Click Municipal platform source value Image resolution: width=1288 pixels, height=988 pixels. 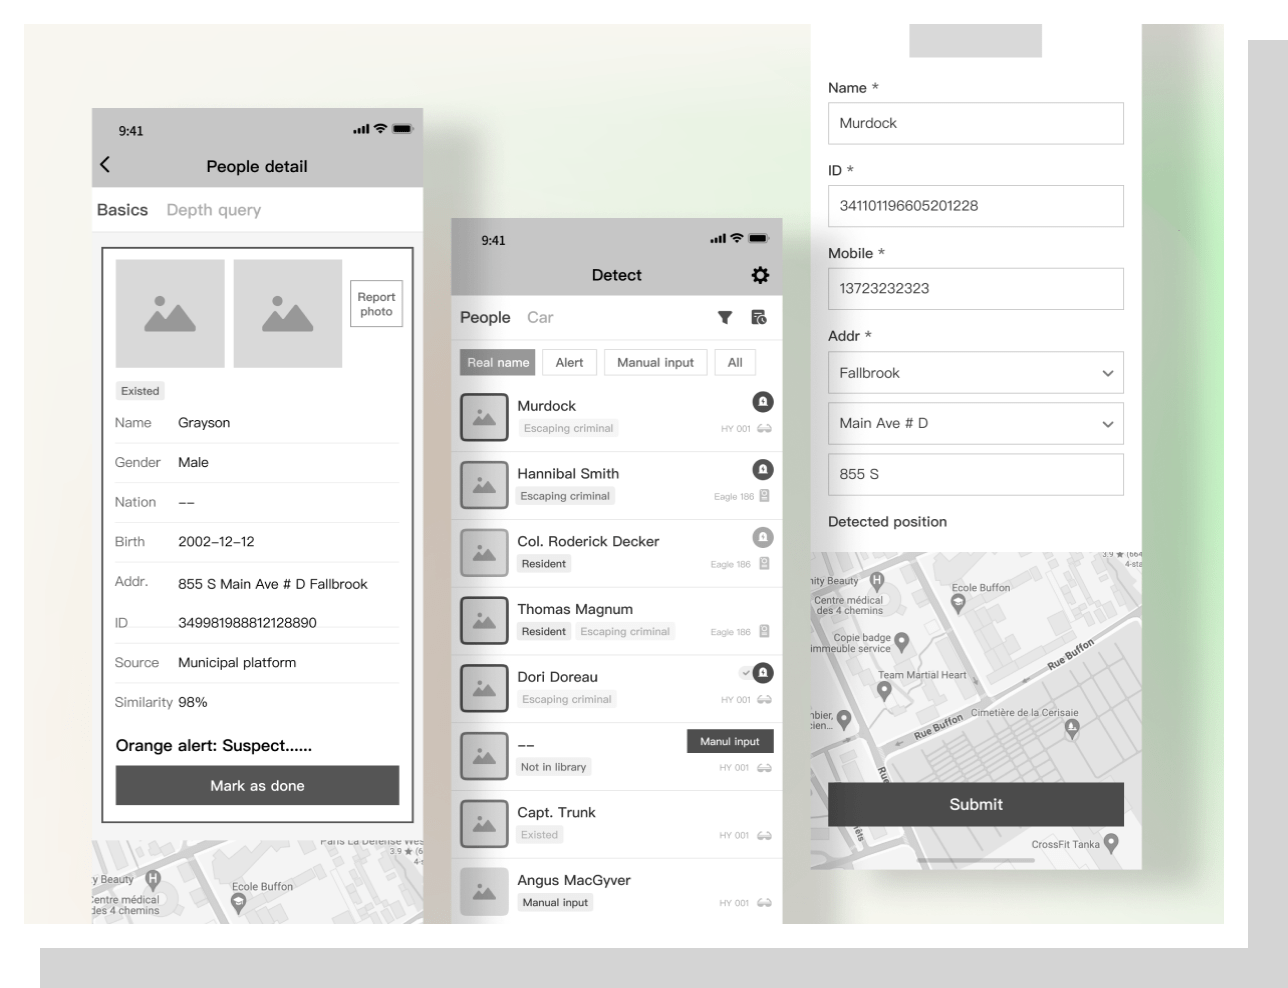(237, 663)
